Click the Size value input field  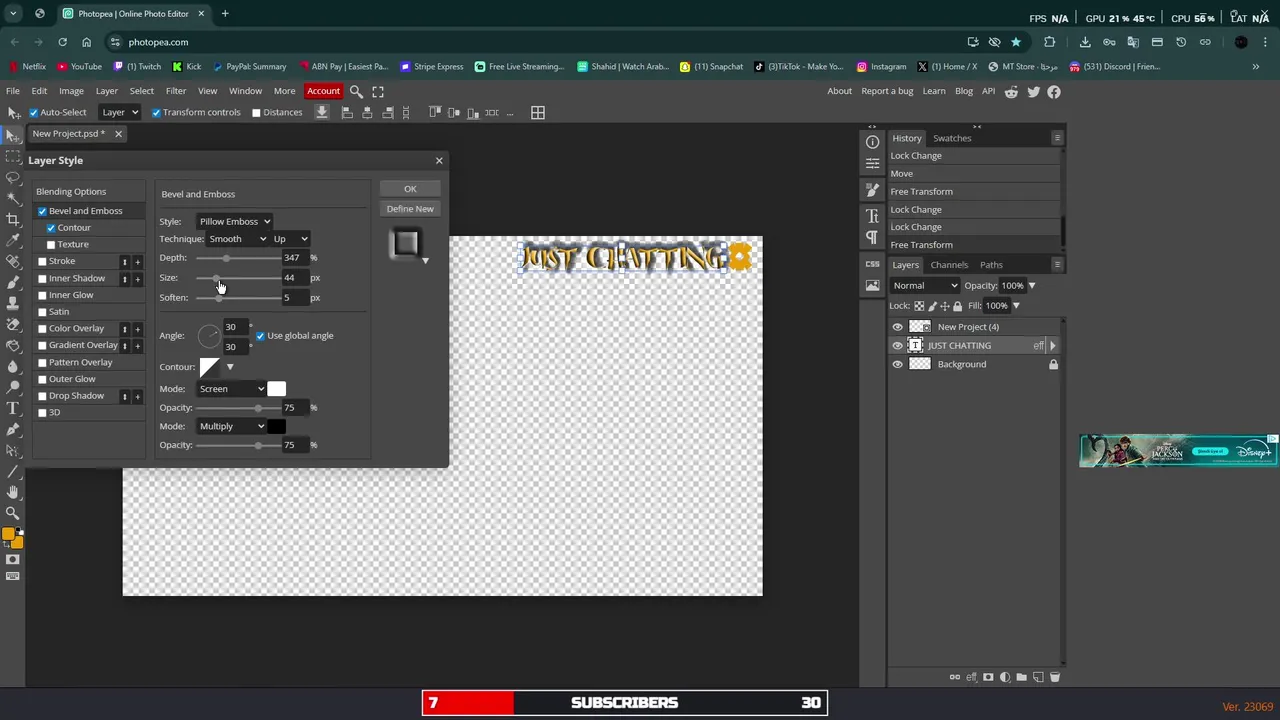point(295,278)
